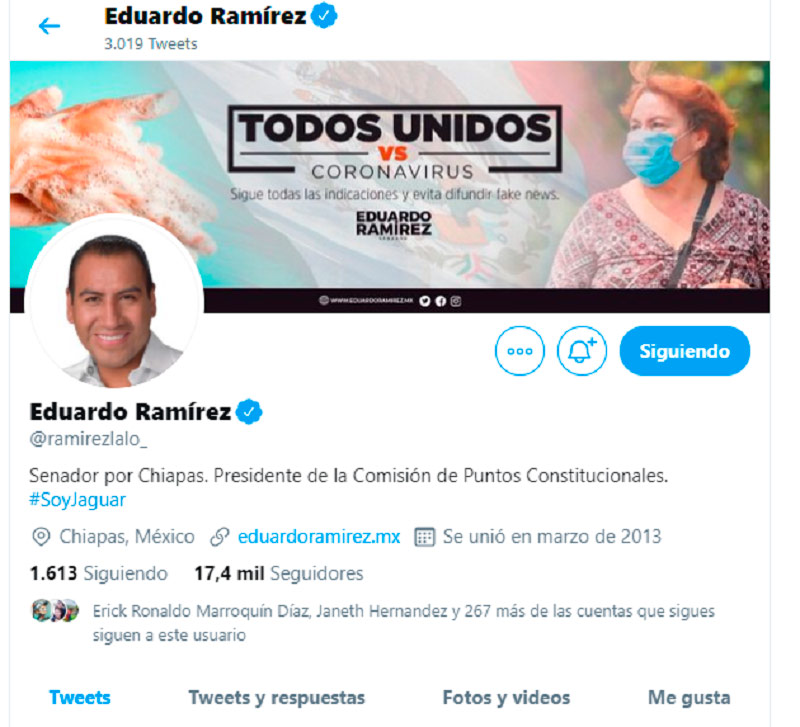
Task: Click the chain link icon
Action: (219, 537)
